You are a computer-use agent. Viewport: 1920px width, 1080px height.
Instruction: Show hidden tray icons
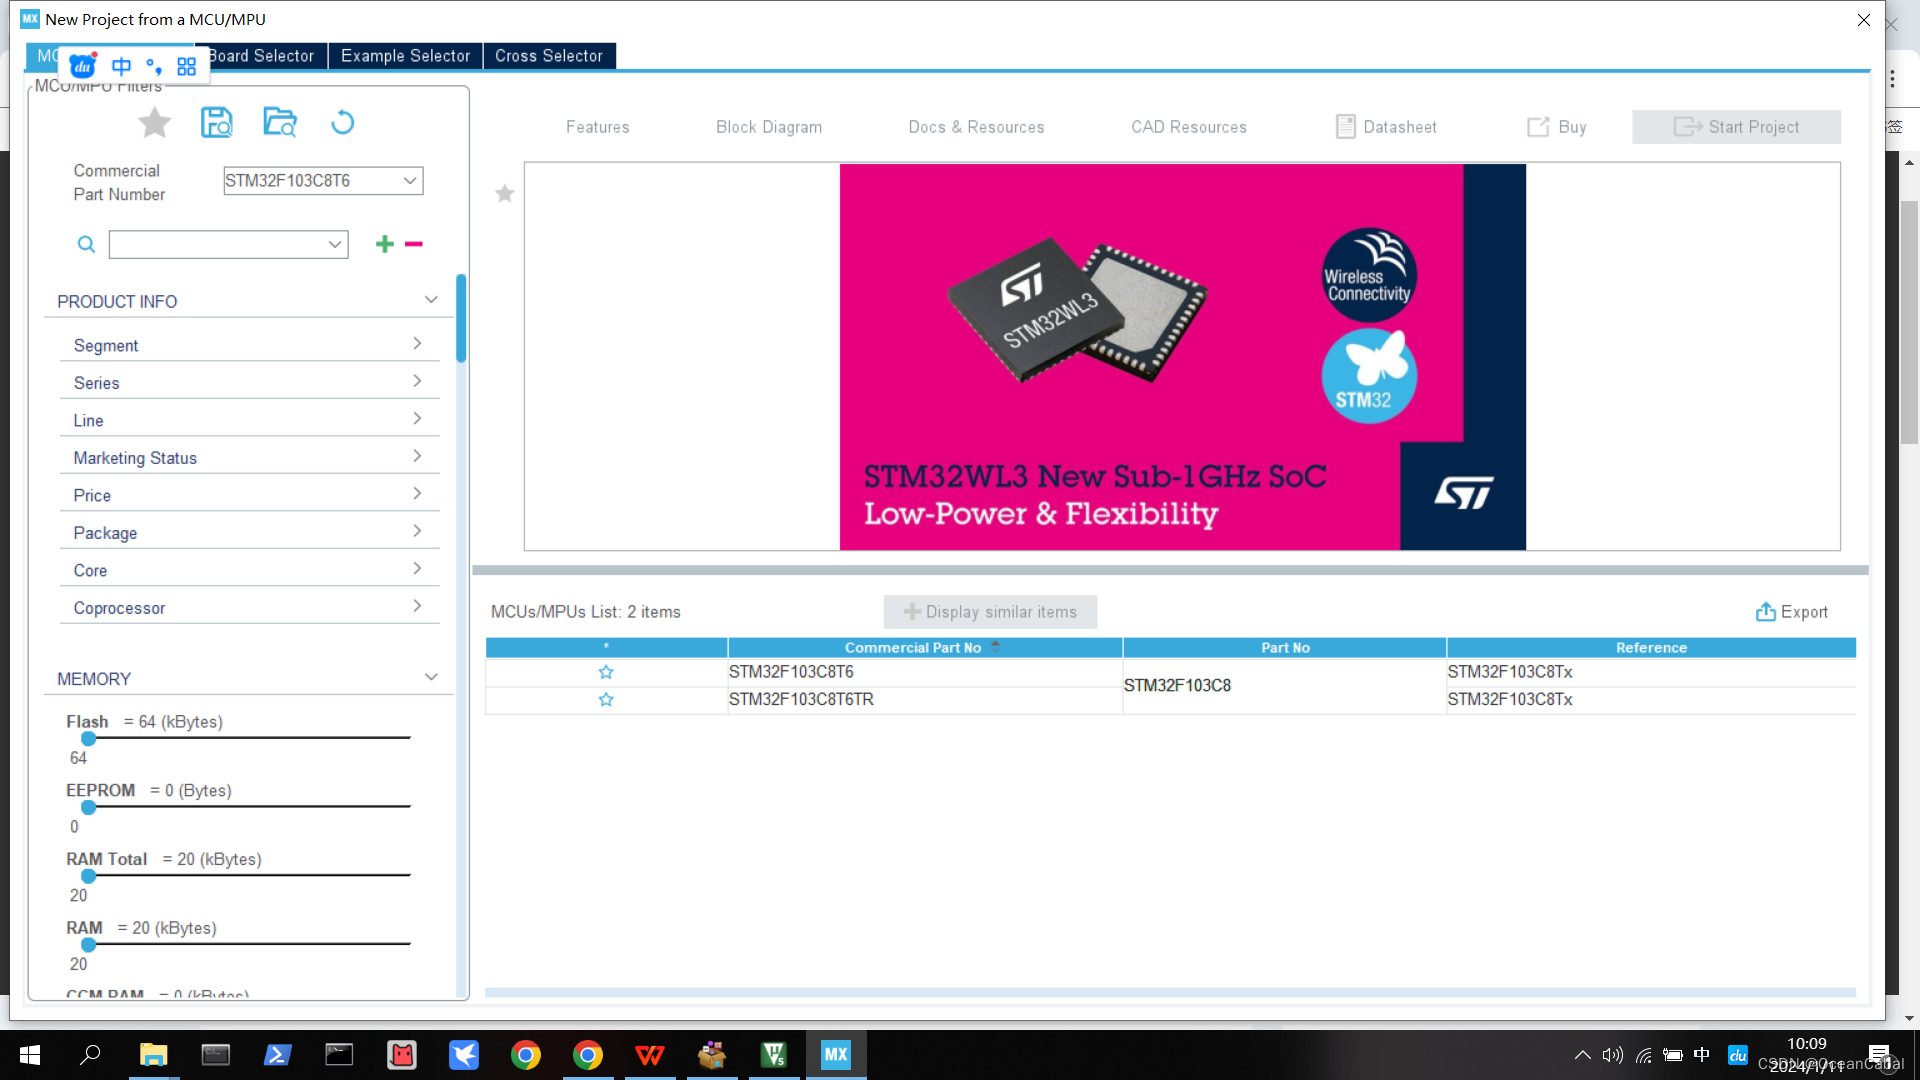coord(1582,1055)
